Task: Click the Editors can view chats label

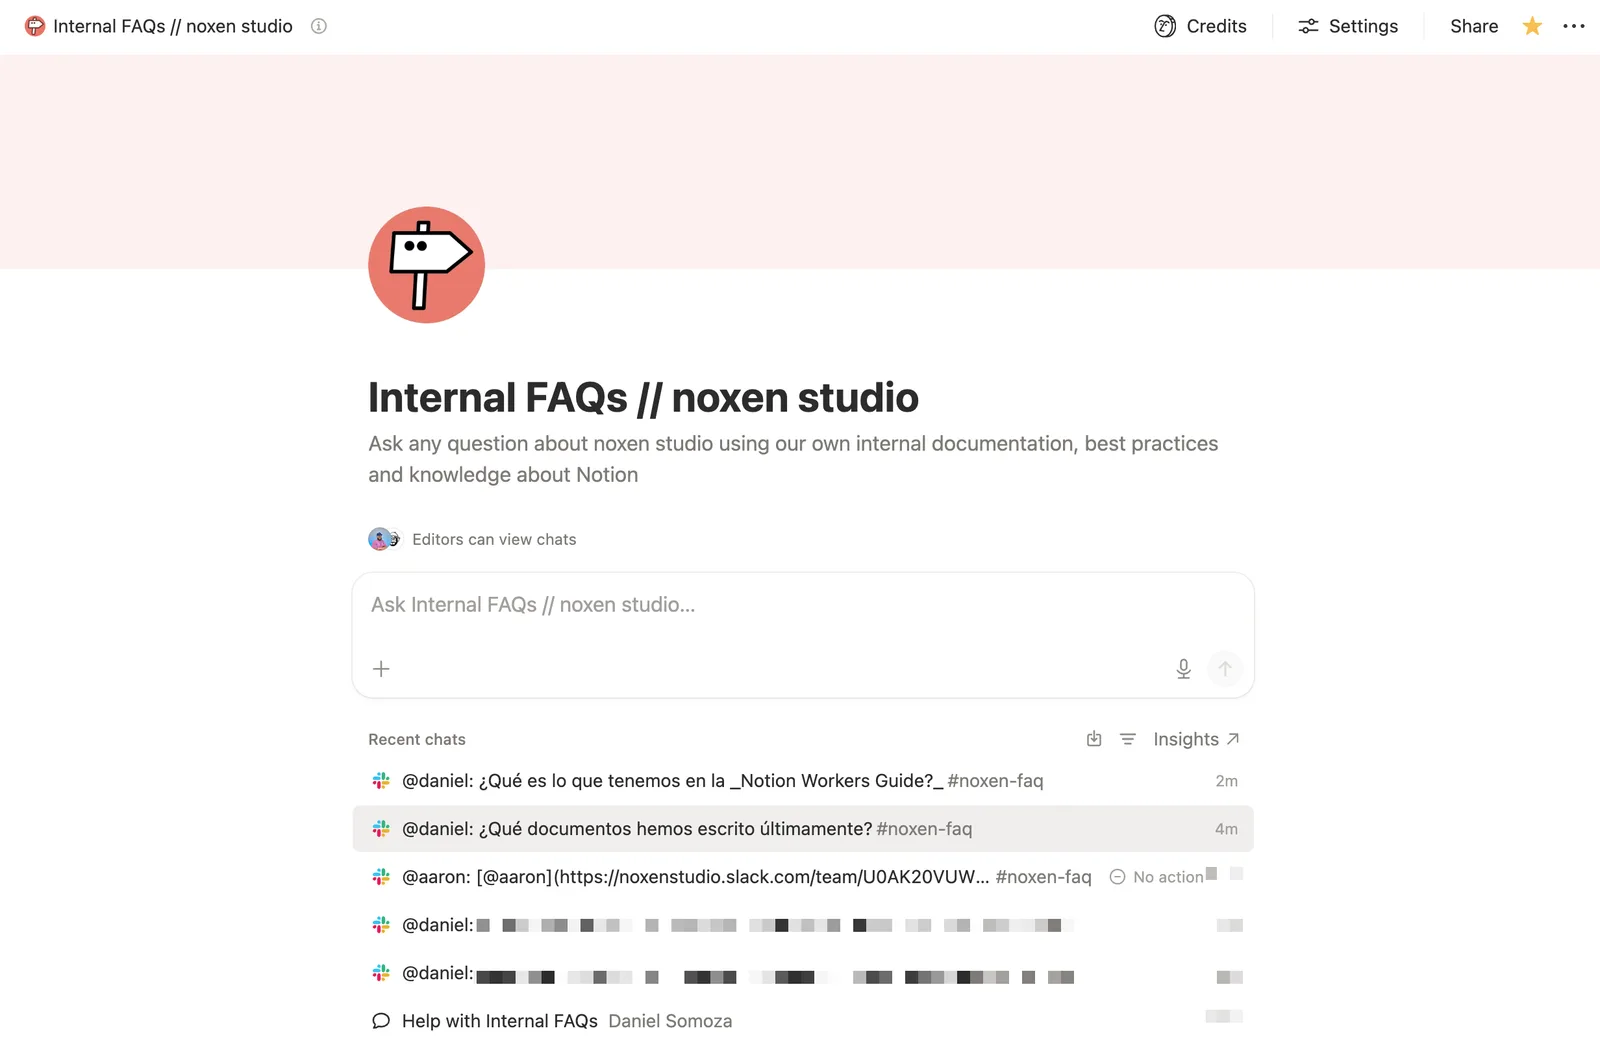Action: 494,539
